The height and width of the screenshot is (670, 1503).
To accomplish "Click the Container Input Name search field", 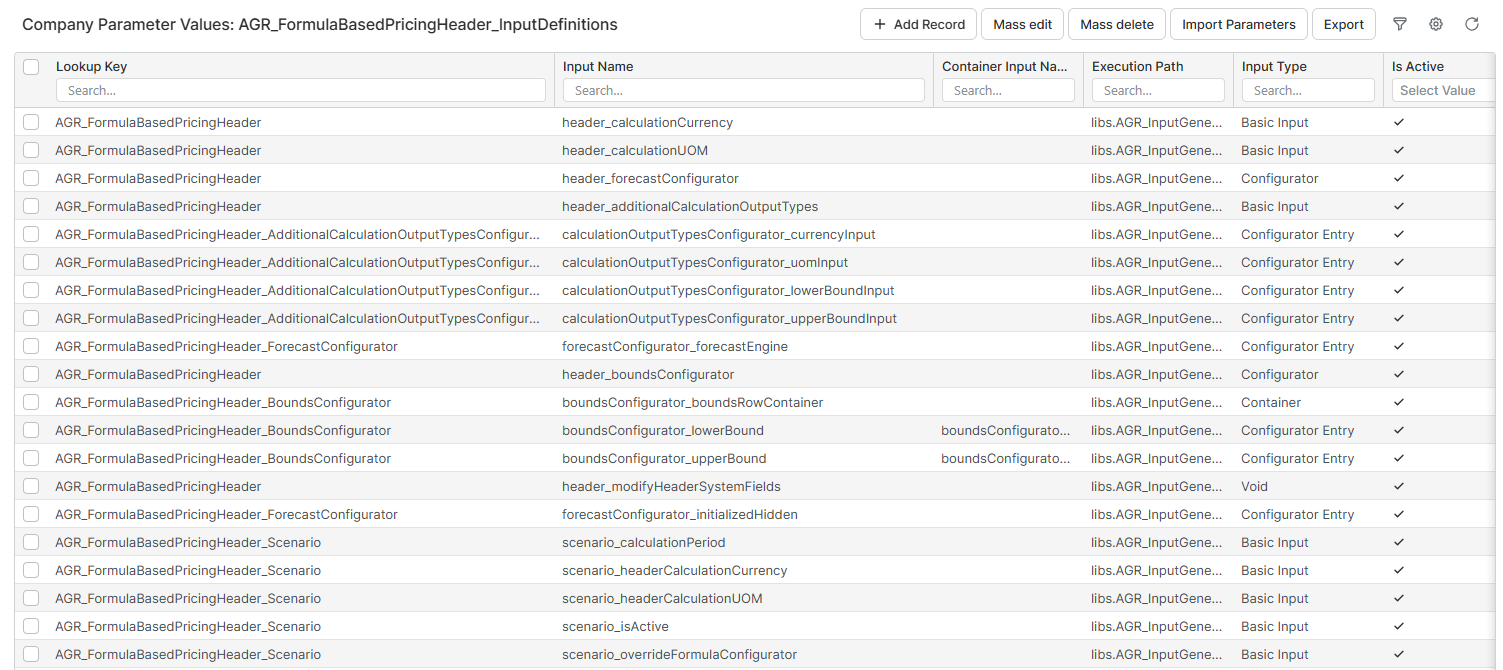I will tap(1008, 90).
